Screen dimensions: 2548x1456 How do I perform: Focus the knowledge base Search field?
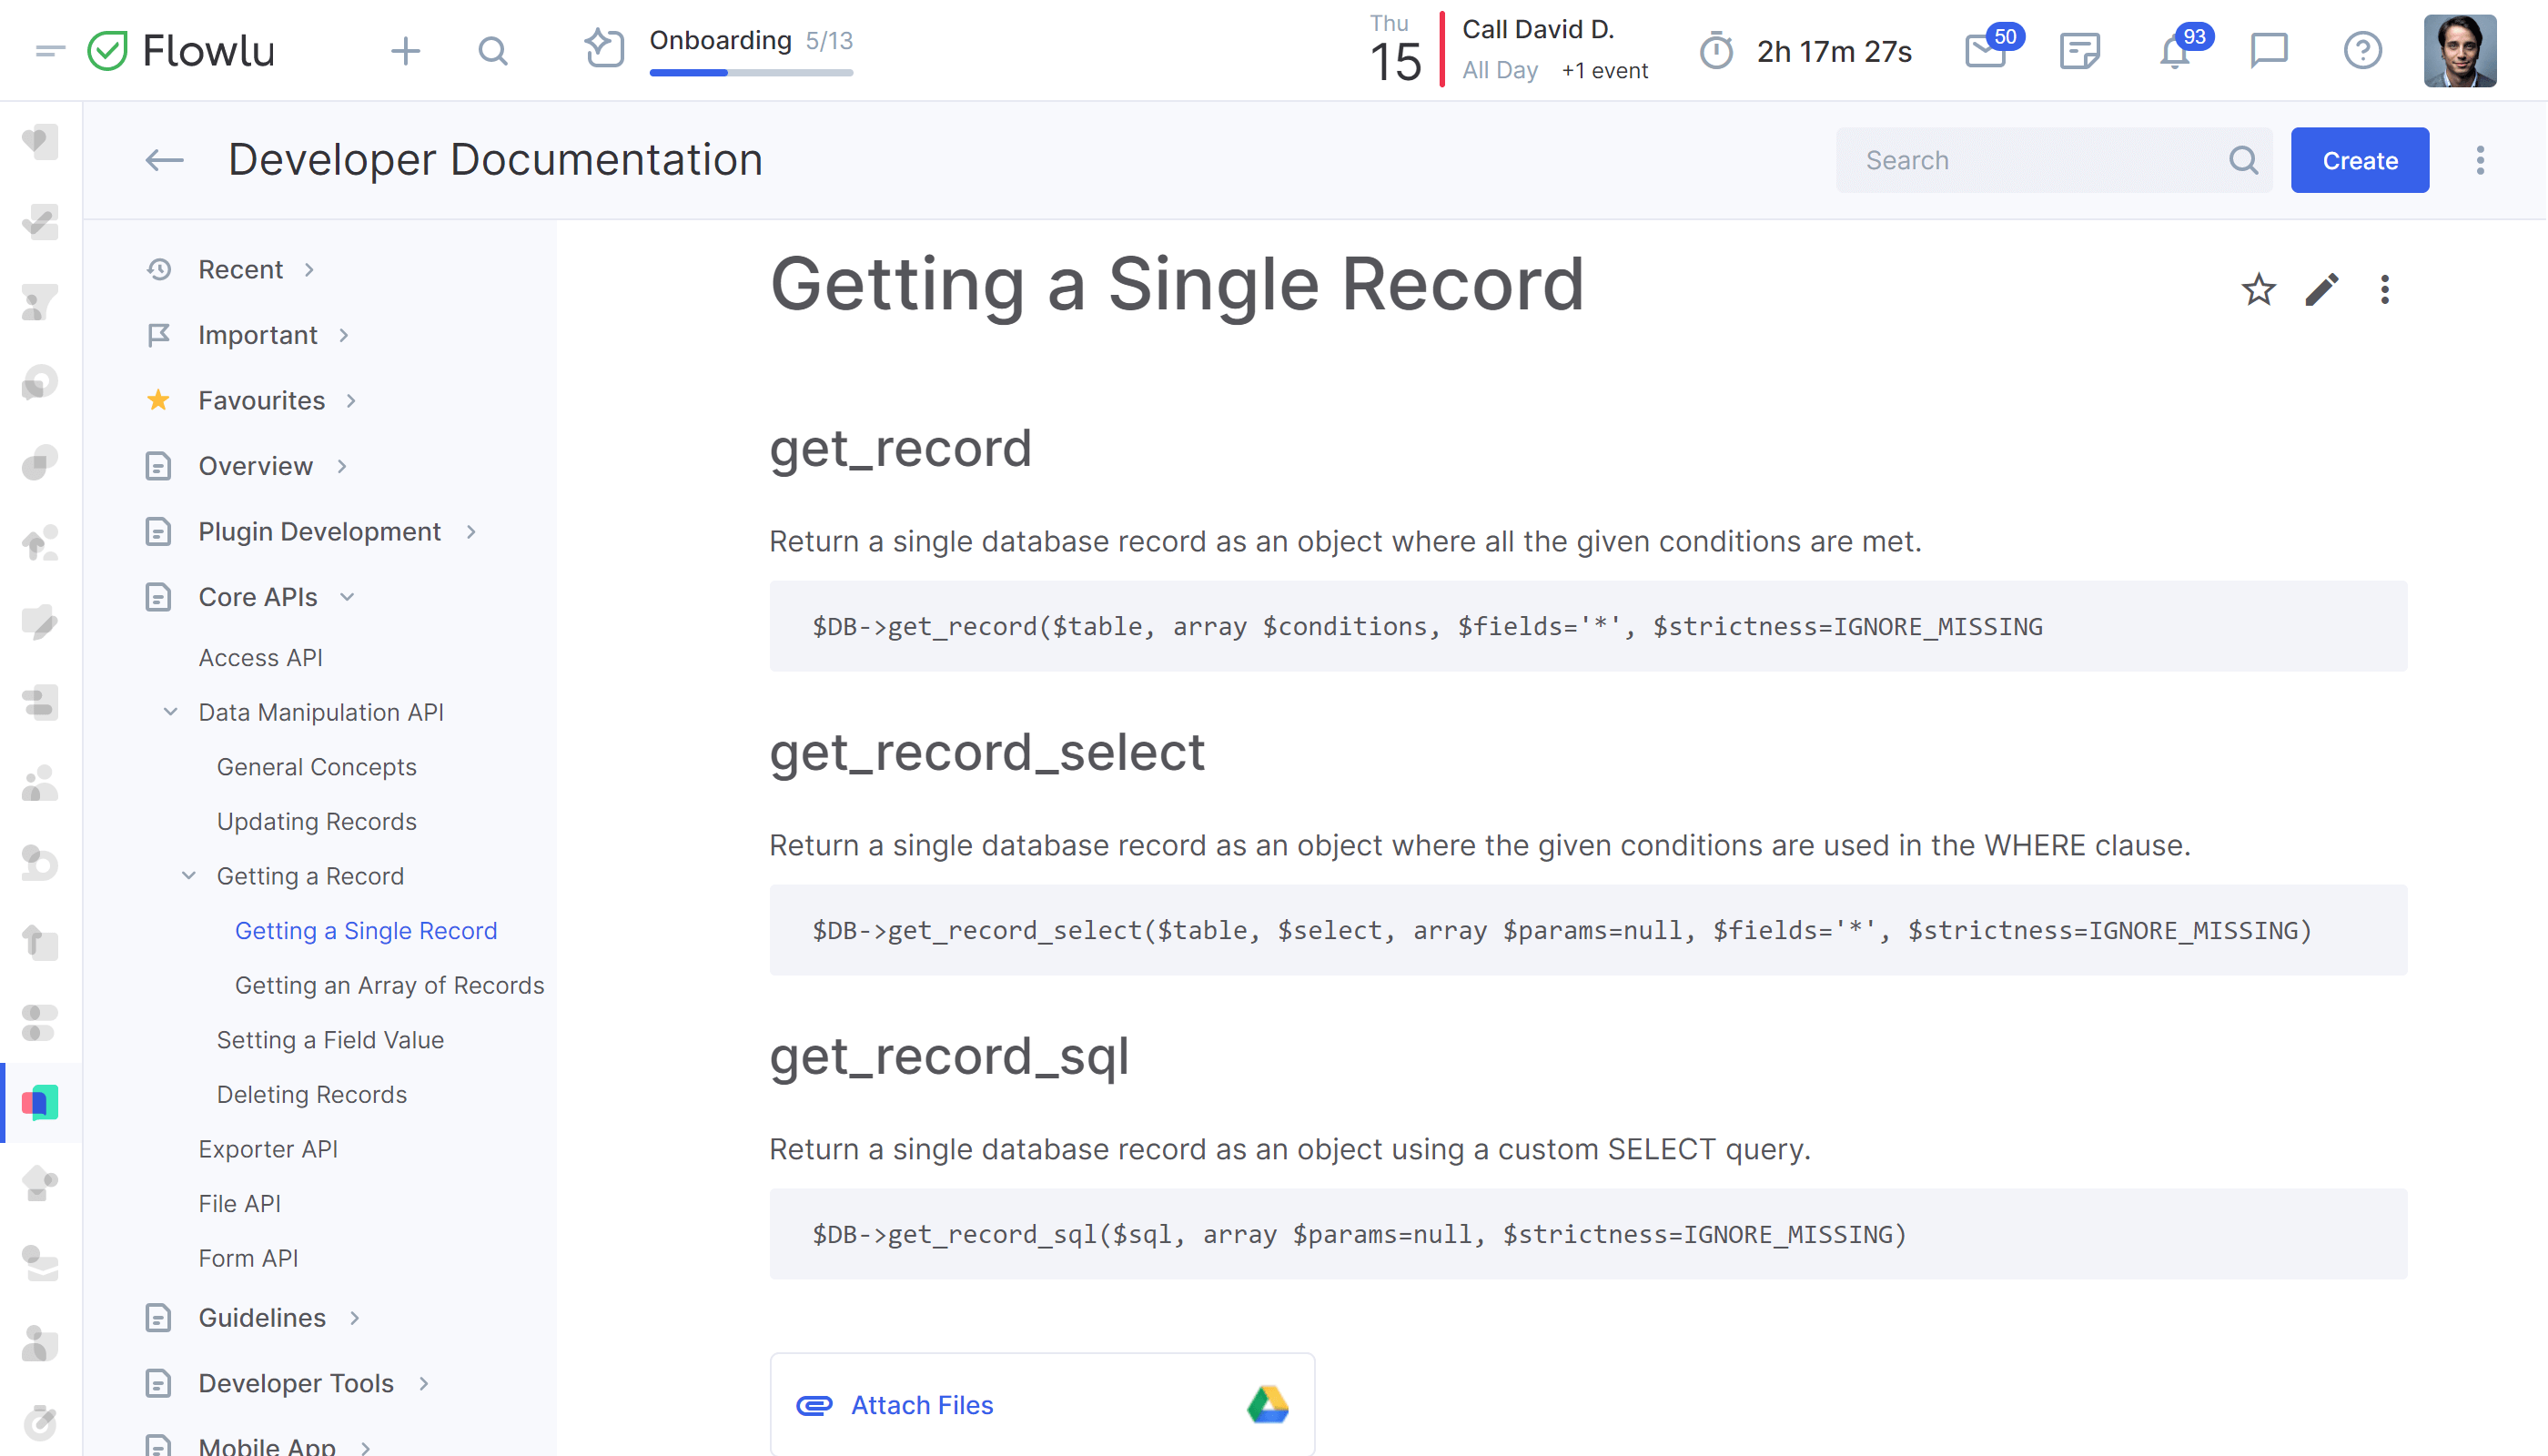coord(2054,160)
